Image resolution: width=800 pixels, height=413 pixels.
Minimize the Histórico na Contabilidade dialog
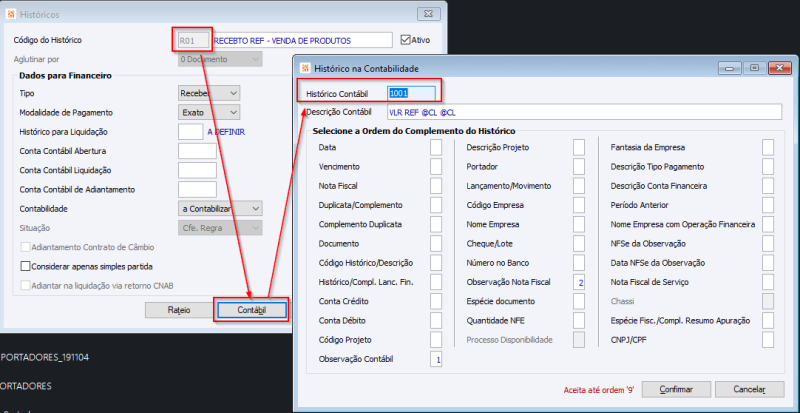click(x=729, y=67)
